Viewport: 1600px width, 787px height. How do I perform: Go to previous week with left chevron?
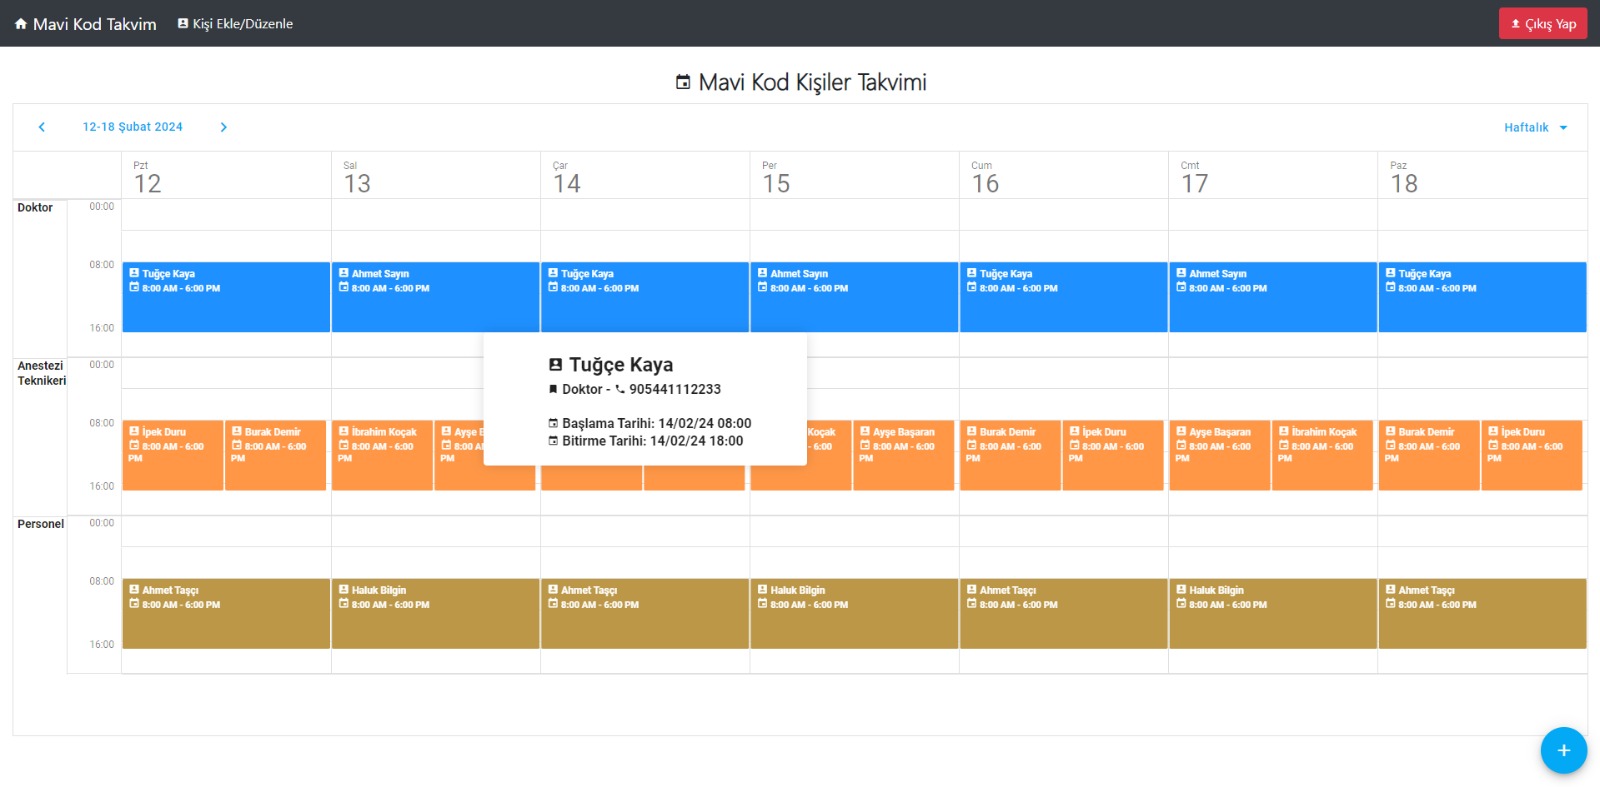point(42,127)
